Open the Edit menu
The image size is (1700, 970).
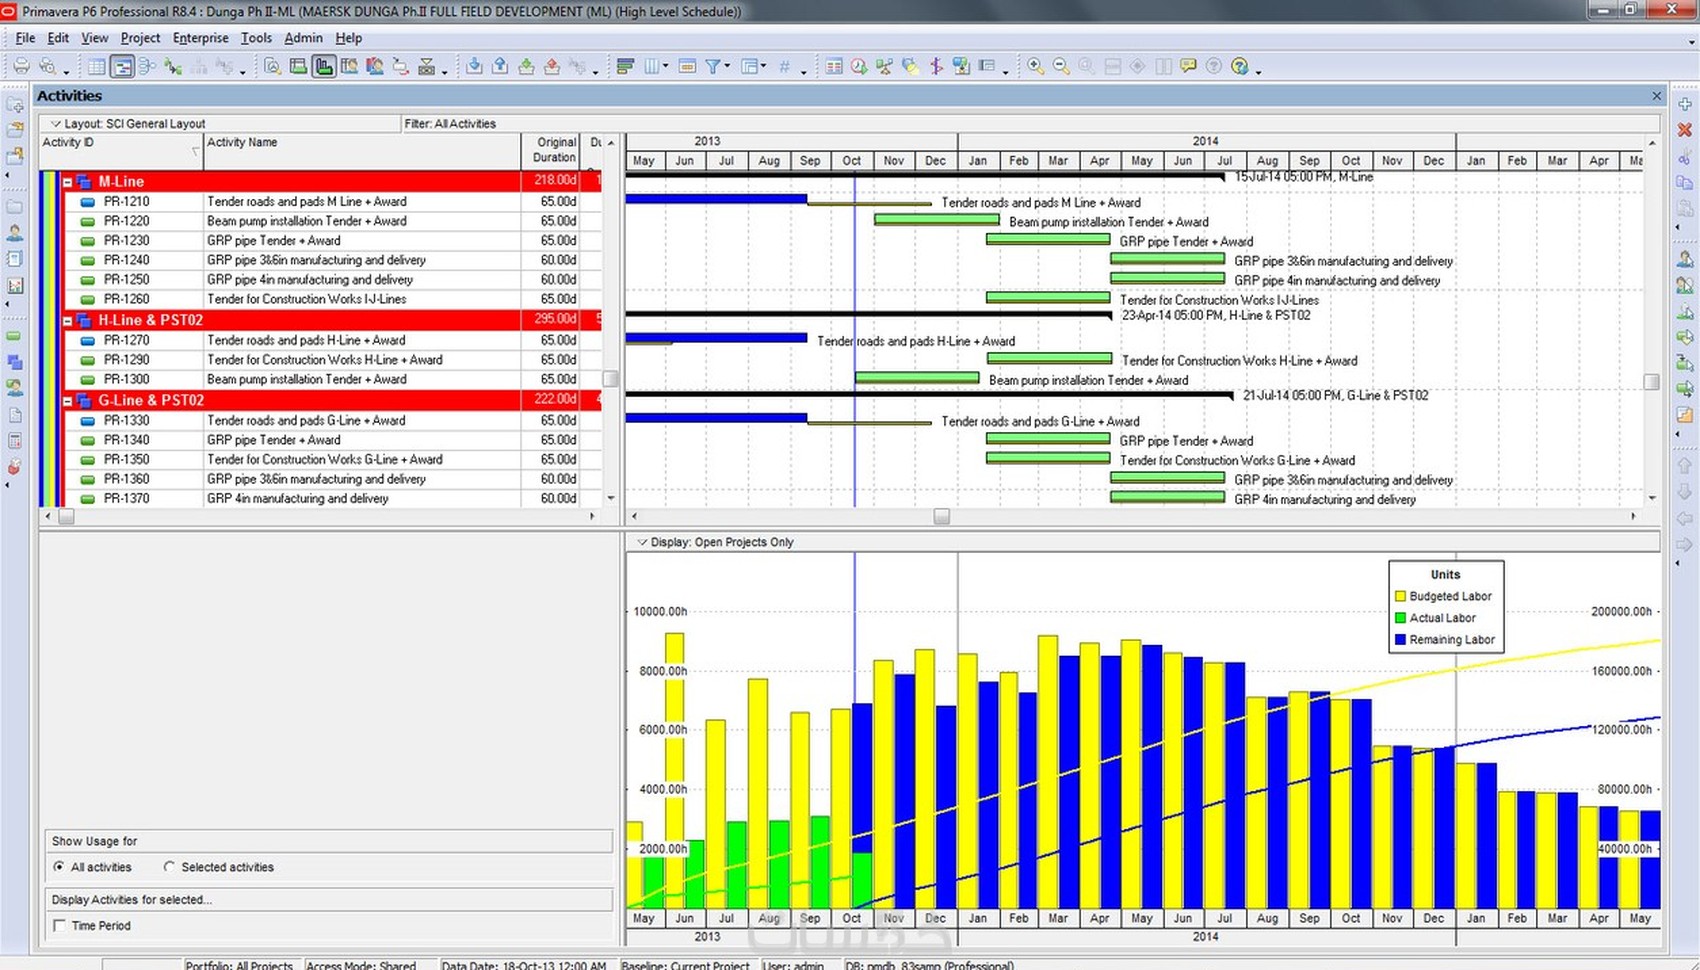pyautogui.click(x=58, y=38)
